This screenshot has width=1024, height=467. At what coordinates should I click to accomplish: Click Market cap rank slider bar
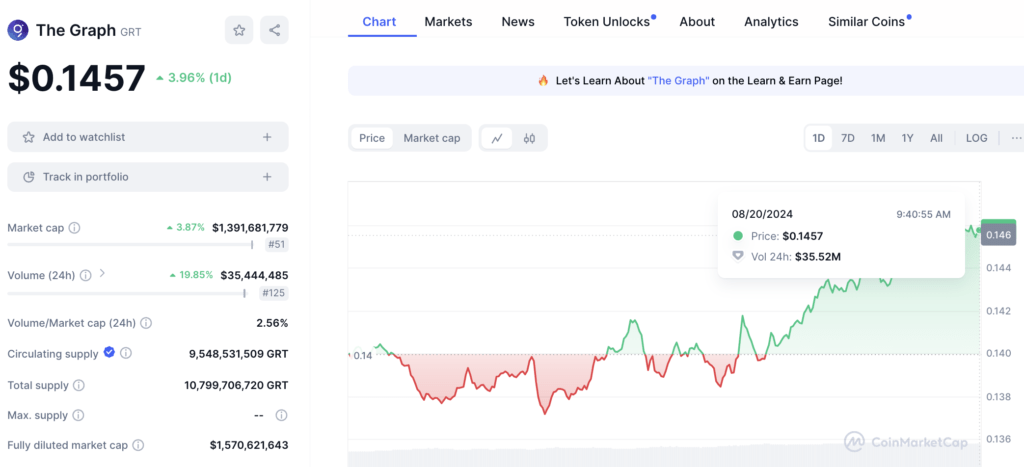pos(130,245)
